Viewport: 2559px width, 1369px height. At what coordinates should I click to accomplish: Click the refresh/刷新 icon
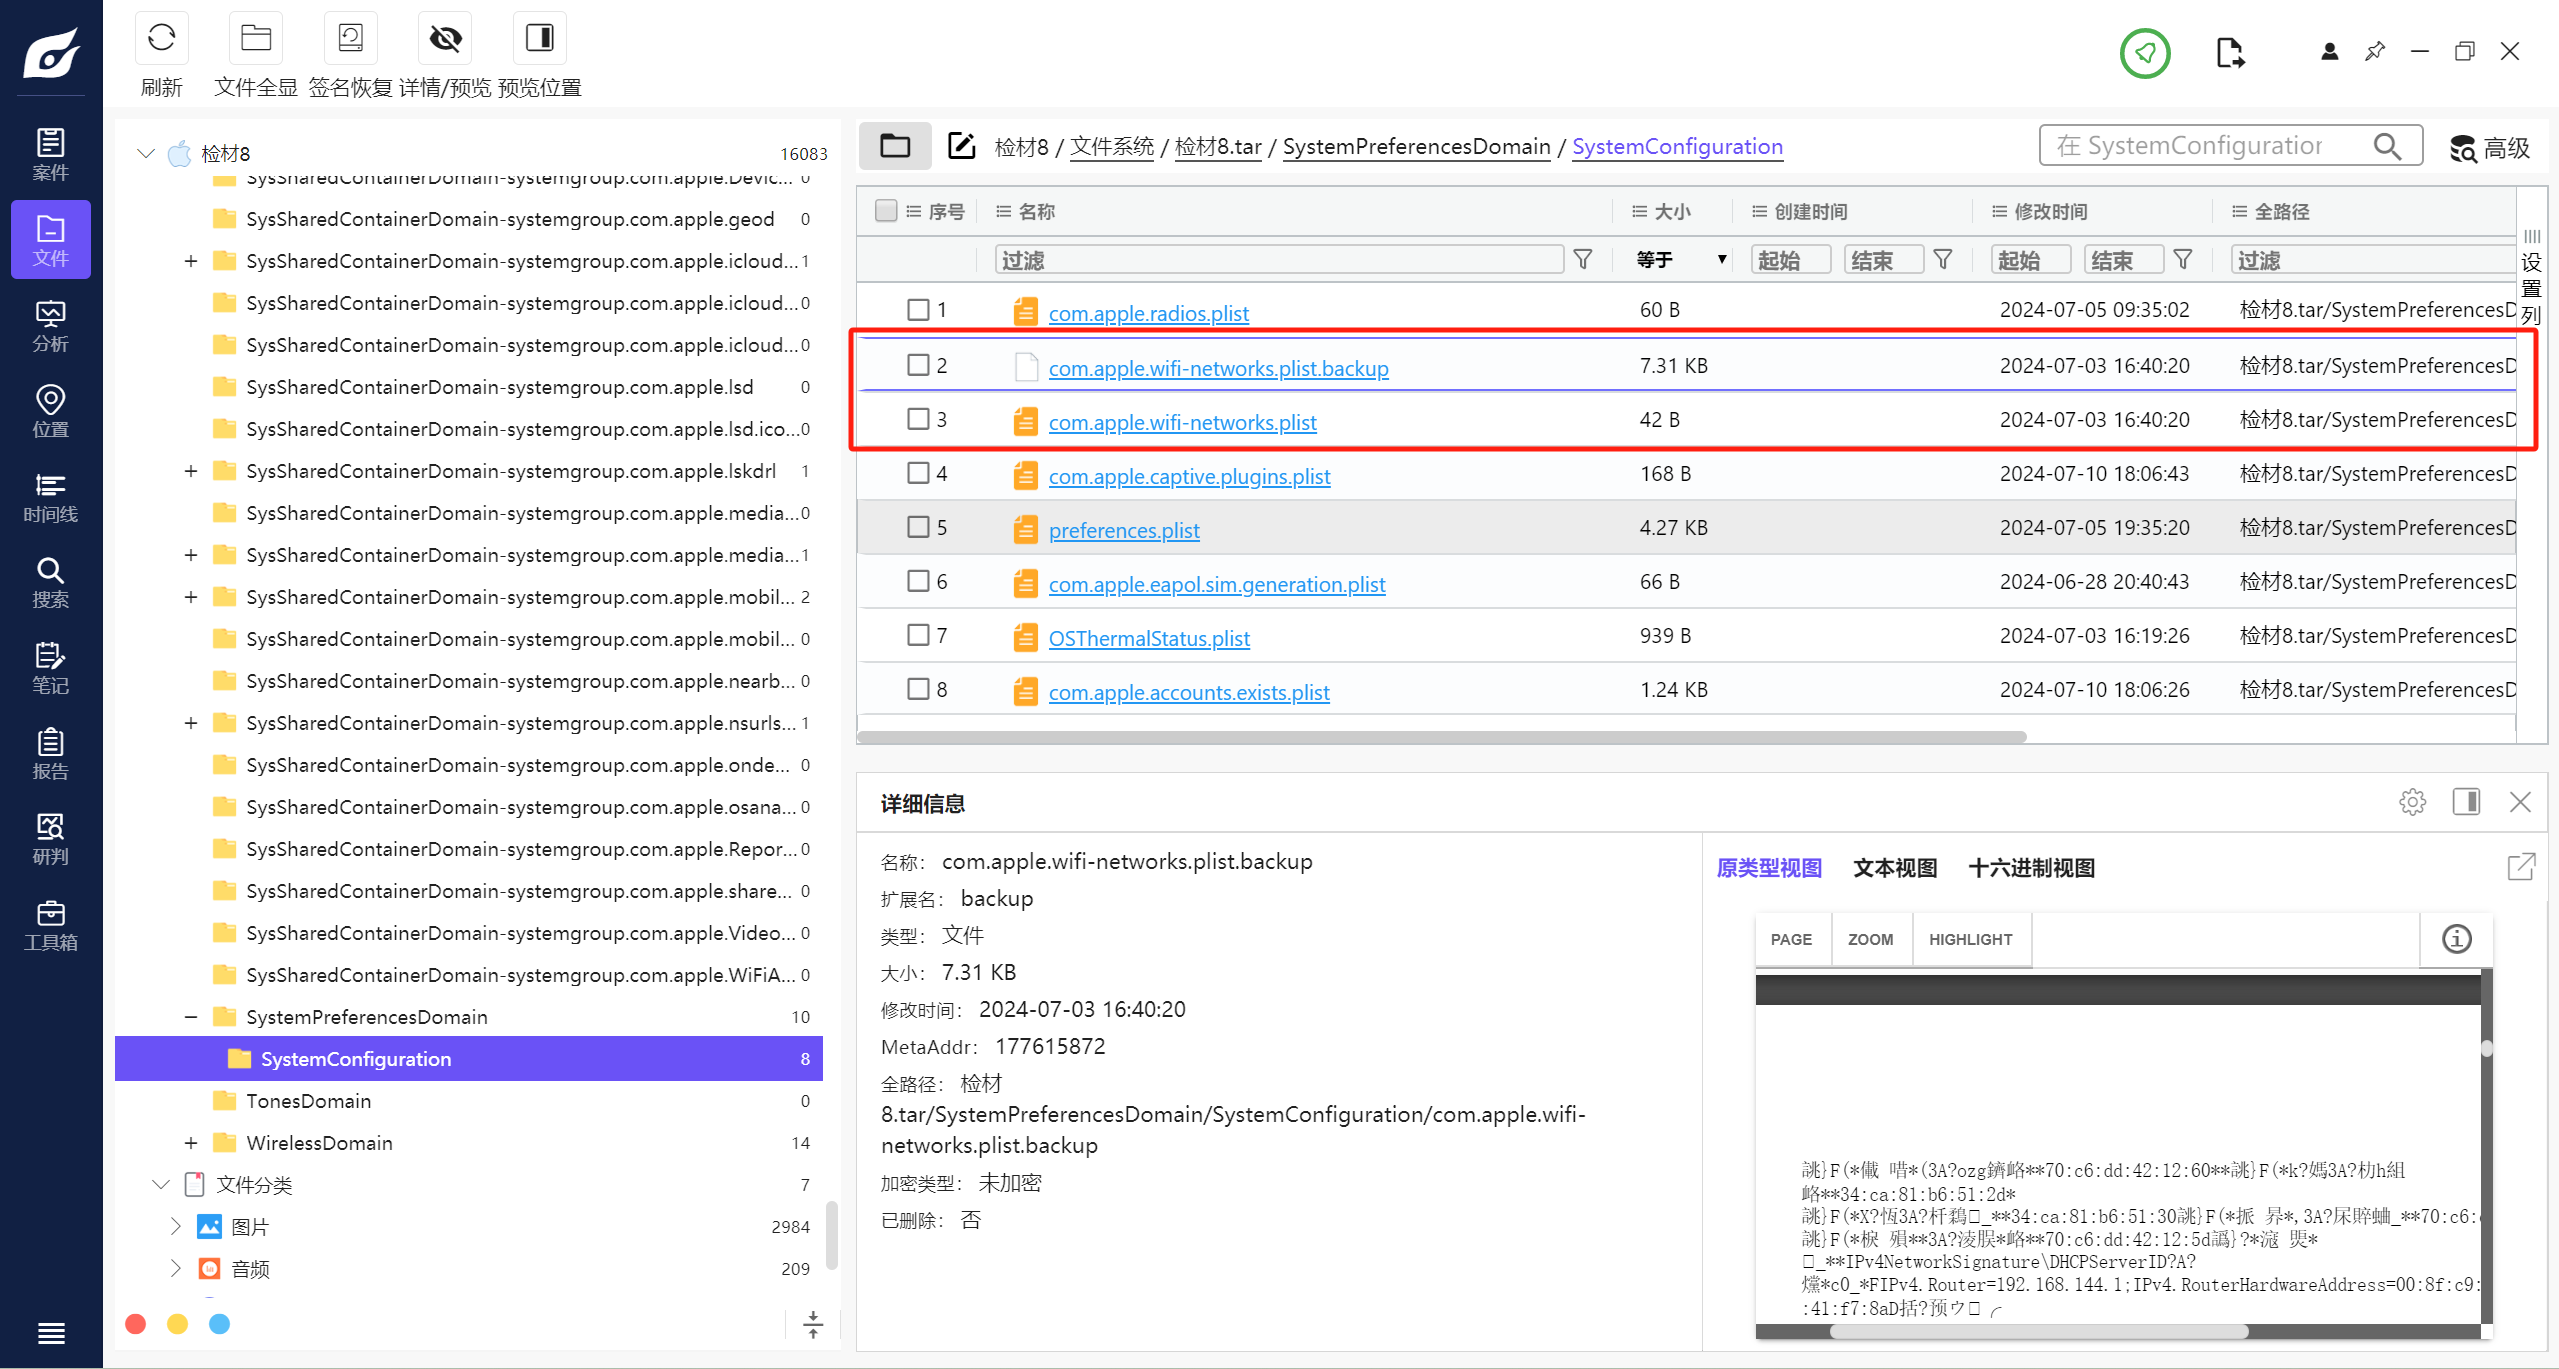162,37
